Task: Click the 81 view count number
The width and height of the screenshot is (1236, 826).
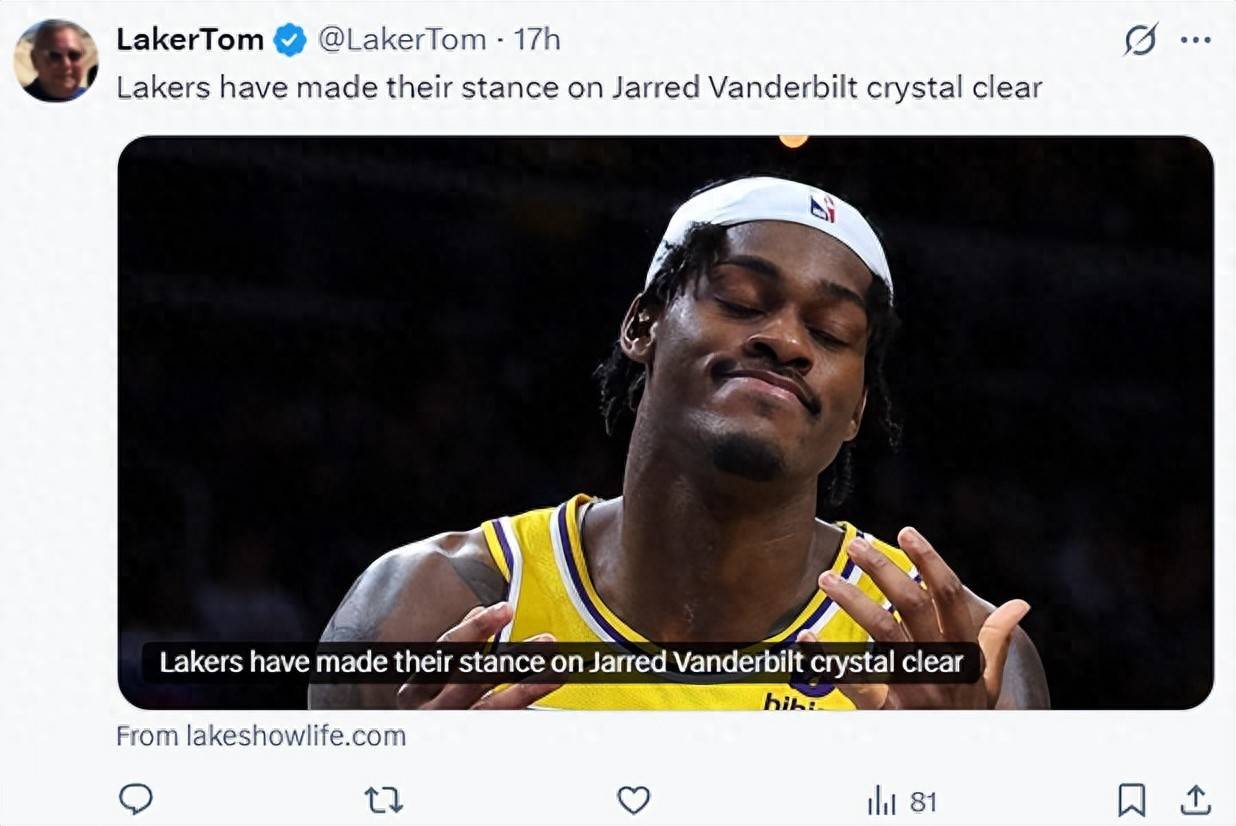Action: [x=923, y=801]
